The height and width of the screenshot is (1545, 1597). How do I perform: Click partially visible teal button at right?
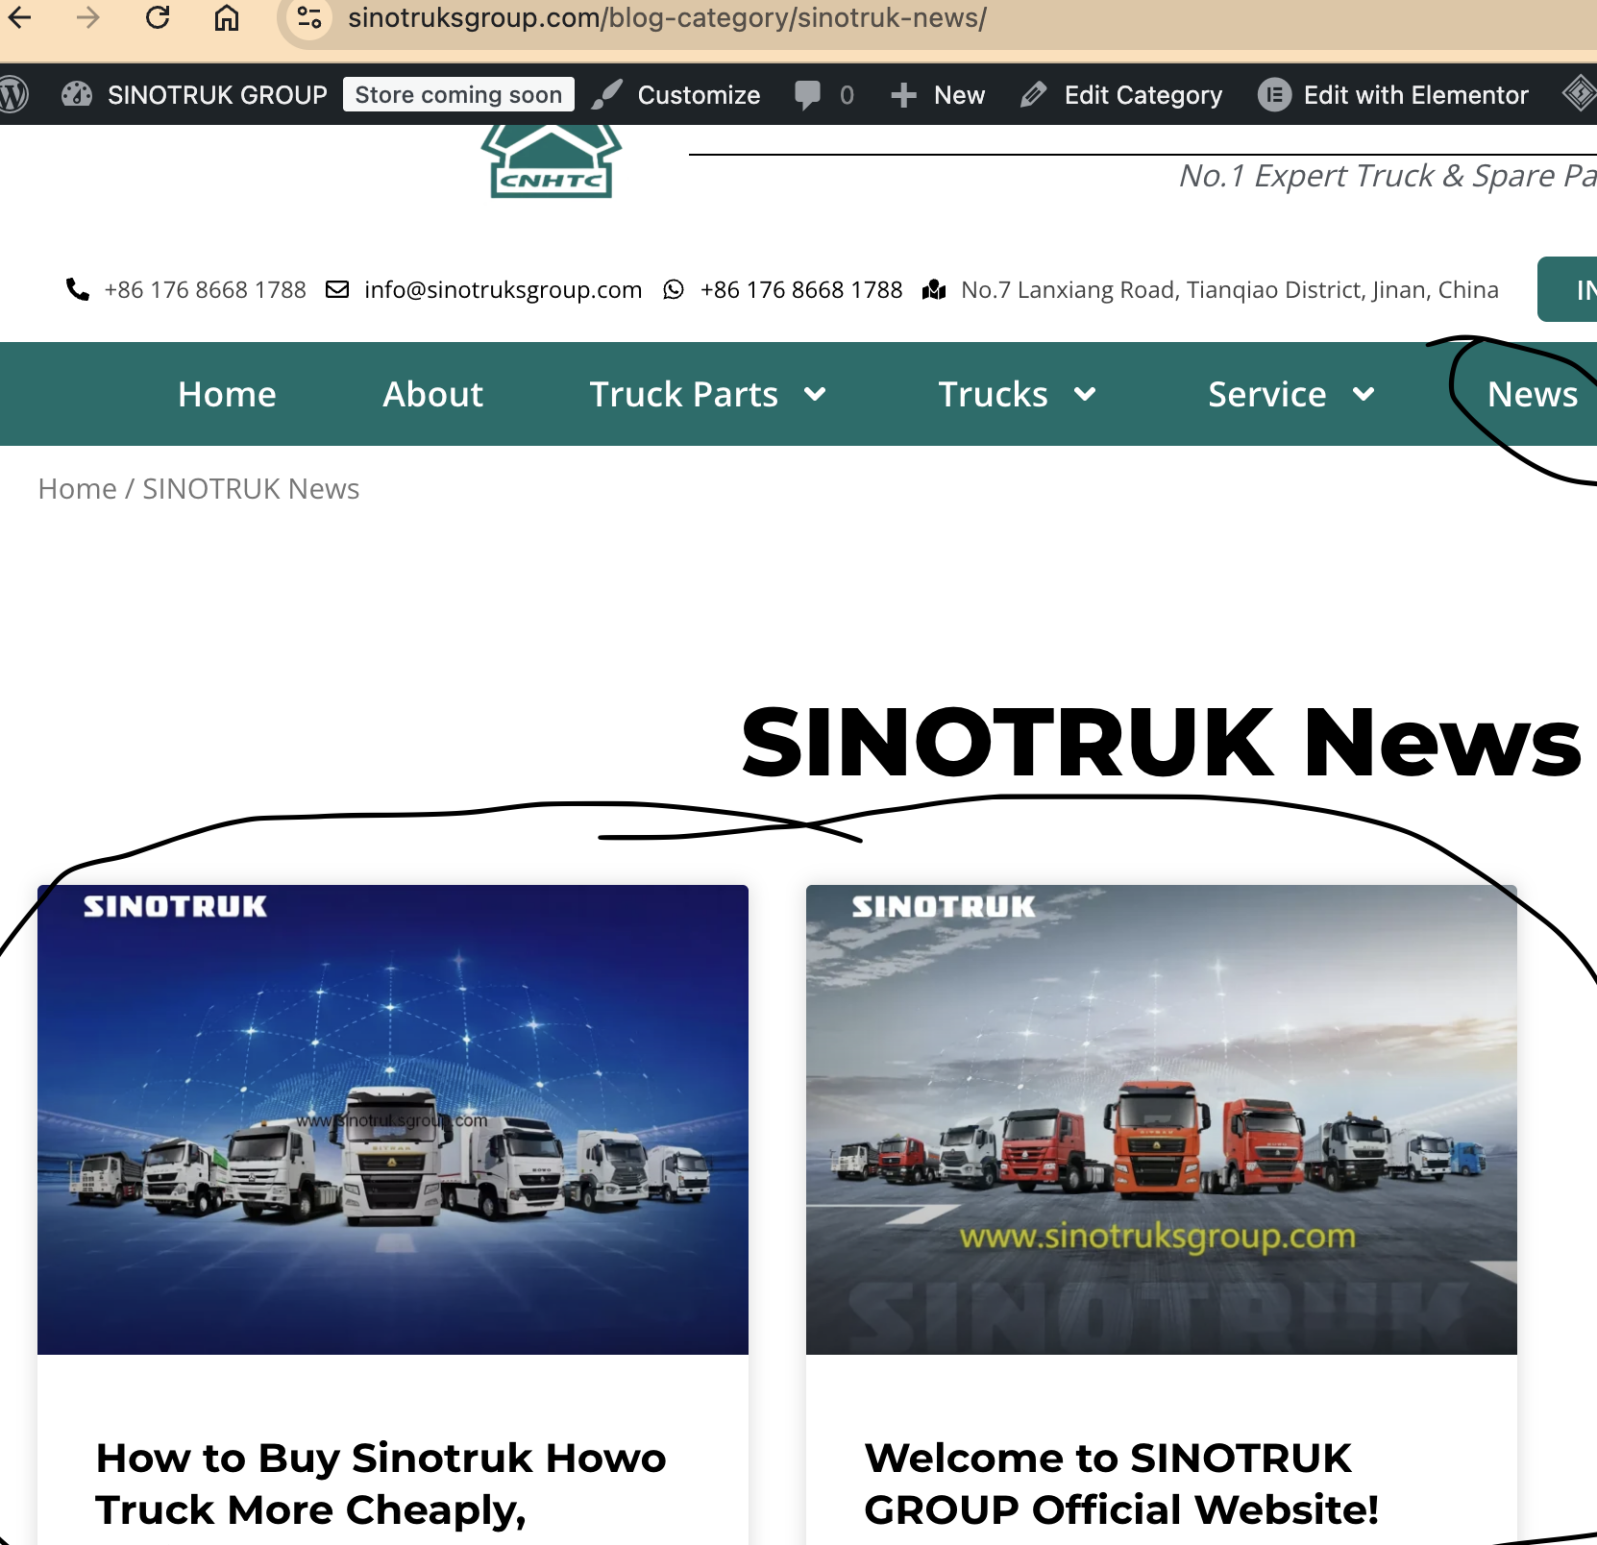1567,290
